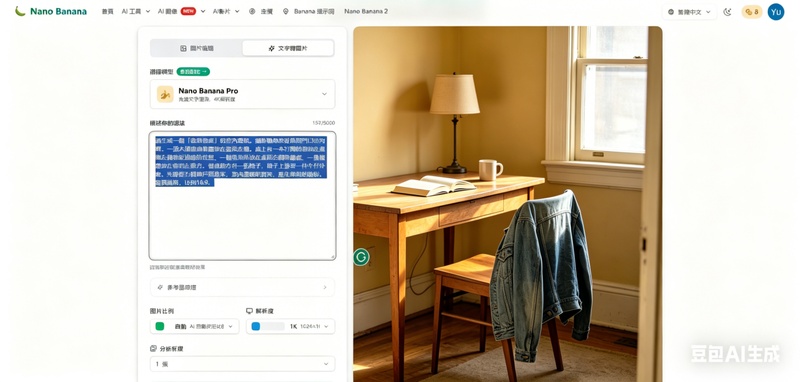Click the blue swatch in resolution box
This screenshot has width=800, height=382.
[256, 326]
